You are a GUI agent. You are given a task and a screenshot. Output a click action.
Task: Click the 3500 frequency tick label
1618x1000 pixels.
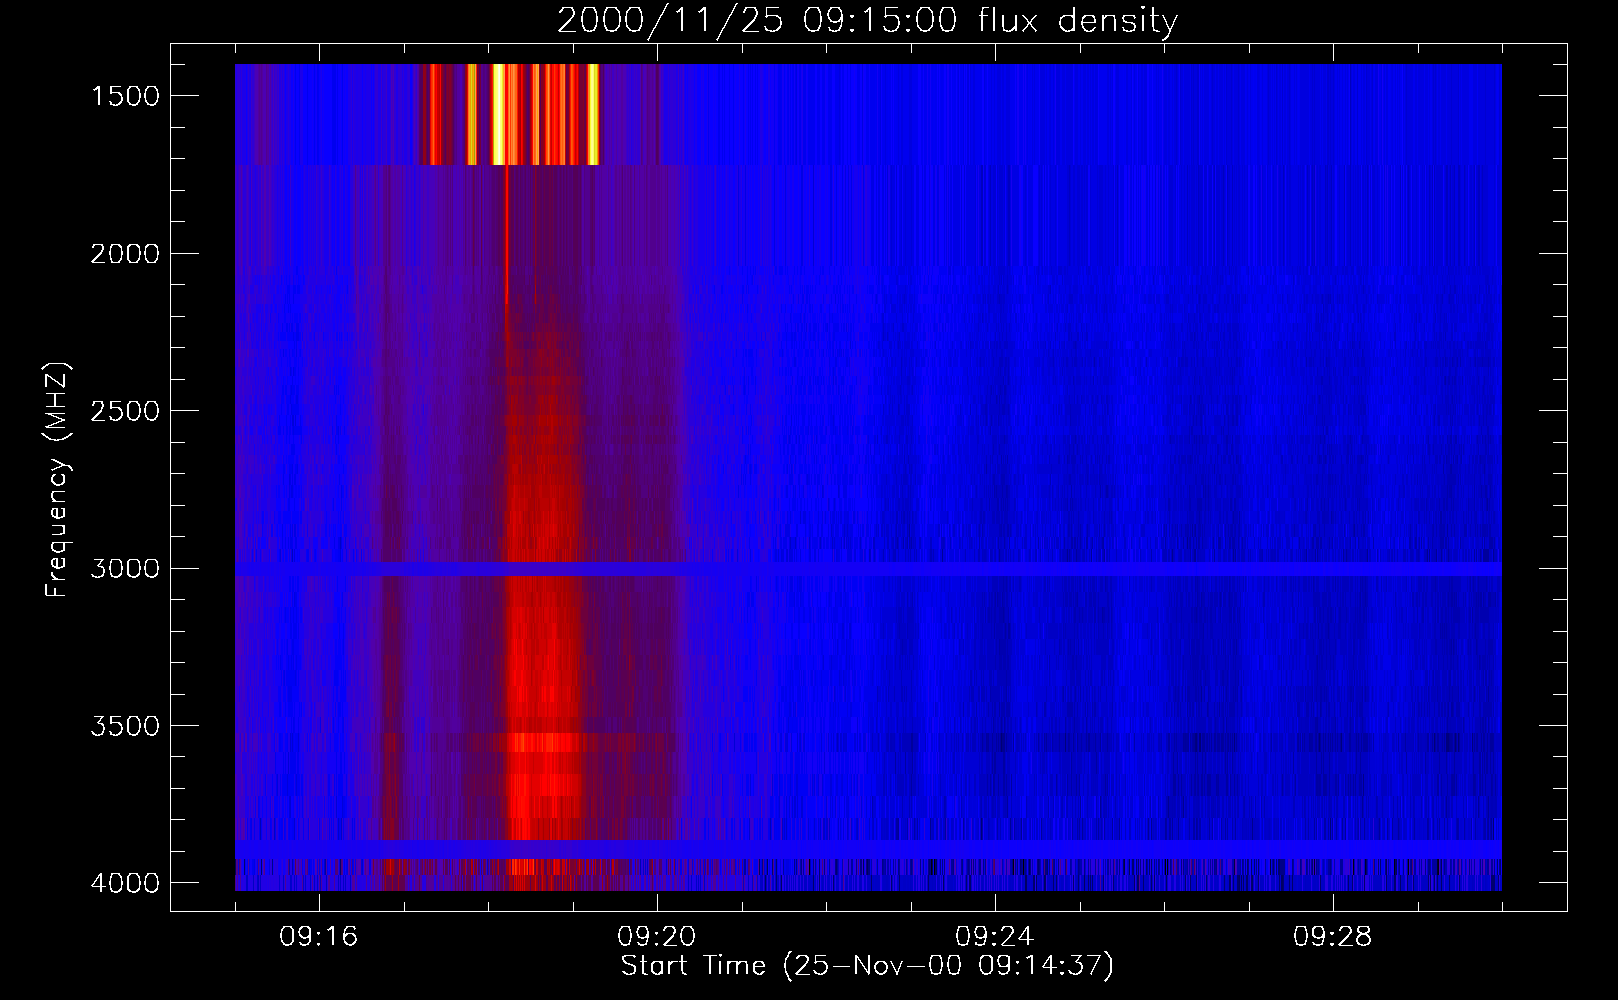click(125, 726)
